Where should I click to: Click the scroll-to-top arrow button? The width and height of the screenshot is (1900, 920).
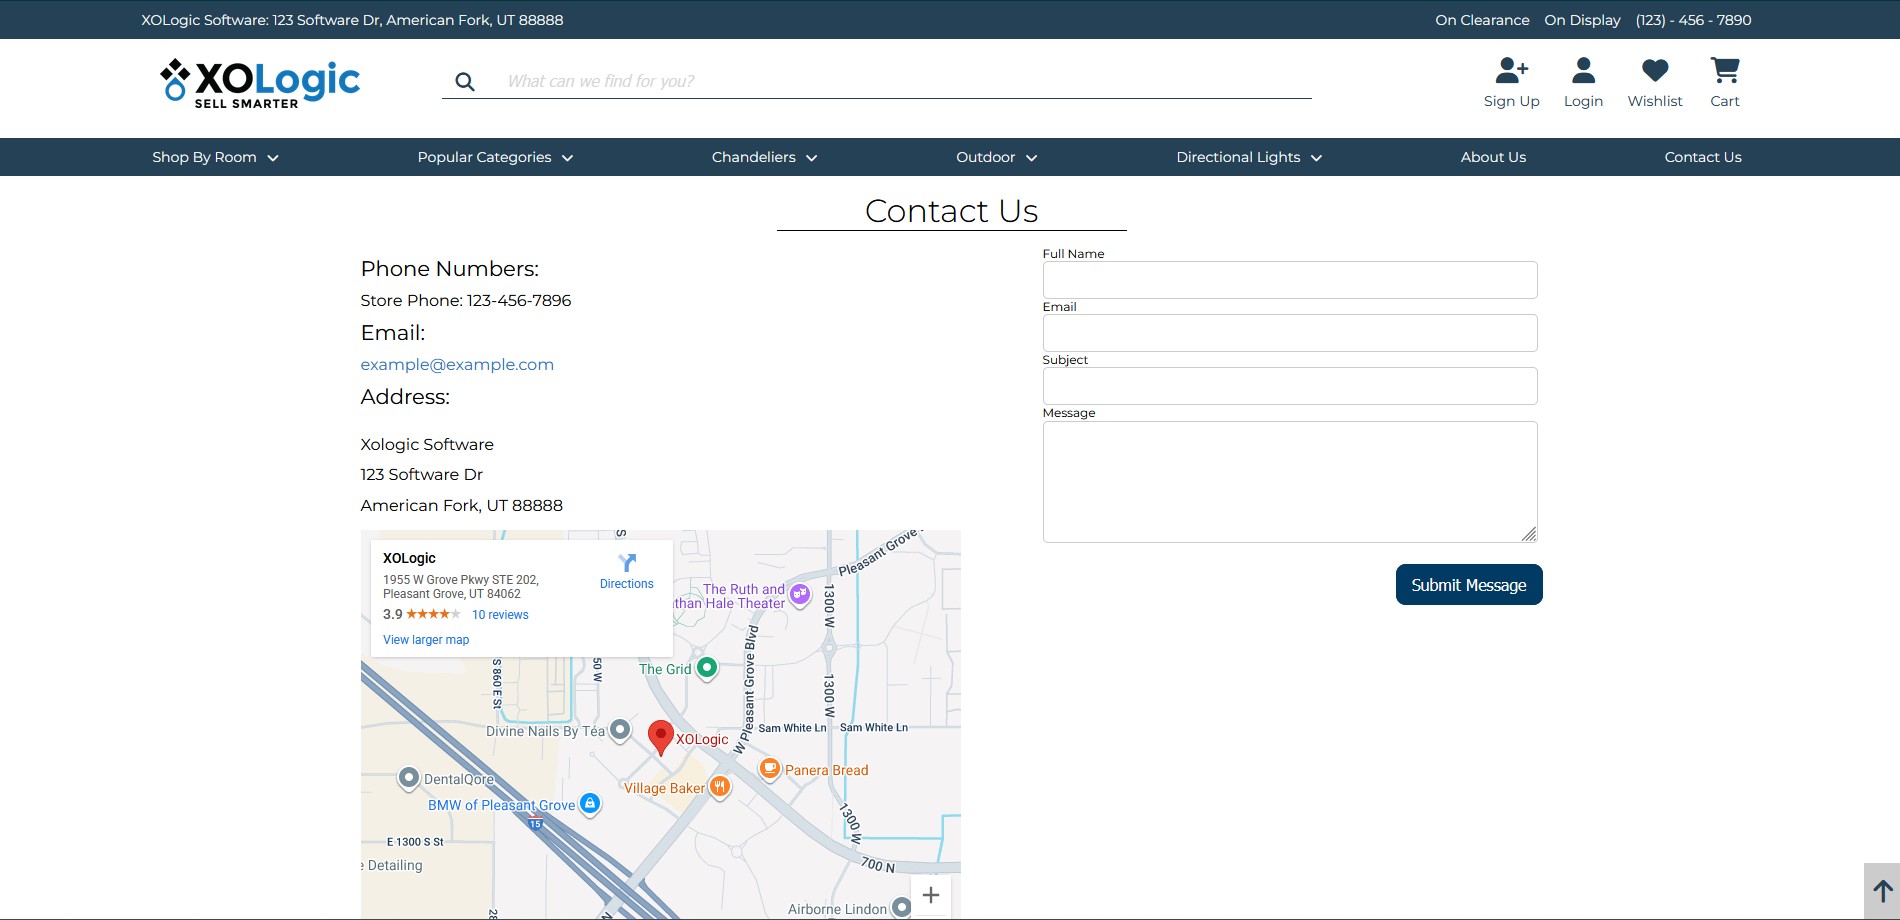tap(1882, 891)
